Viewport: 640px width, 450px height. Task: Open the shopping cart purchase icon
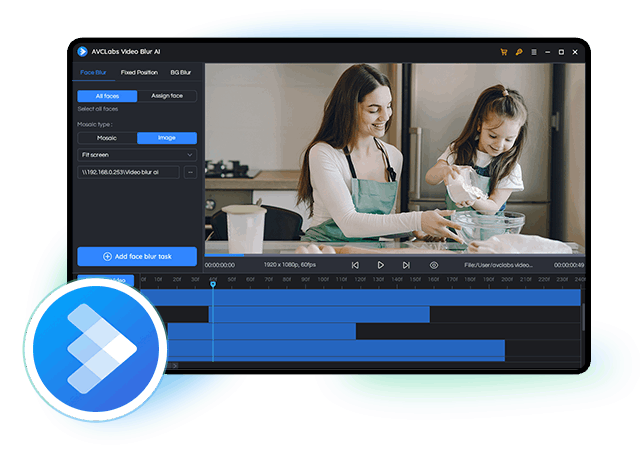pyautogui.click(x=504, y=52)
